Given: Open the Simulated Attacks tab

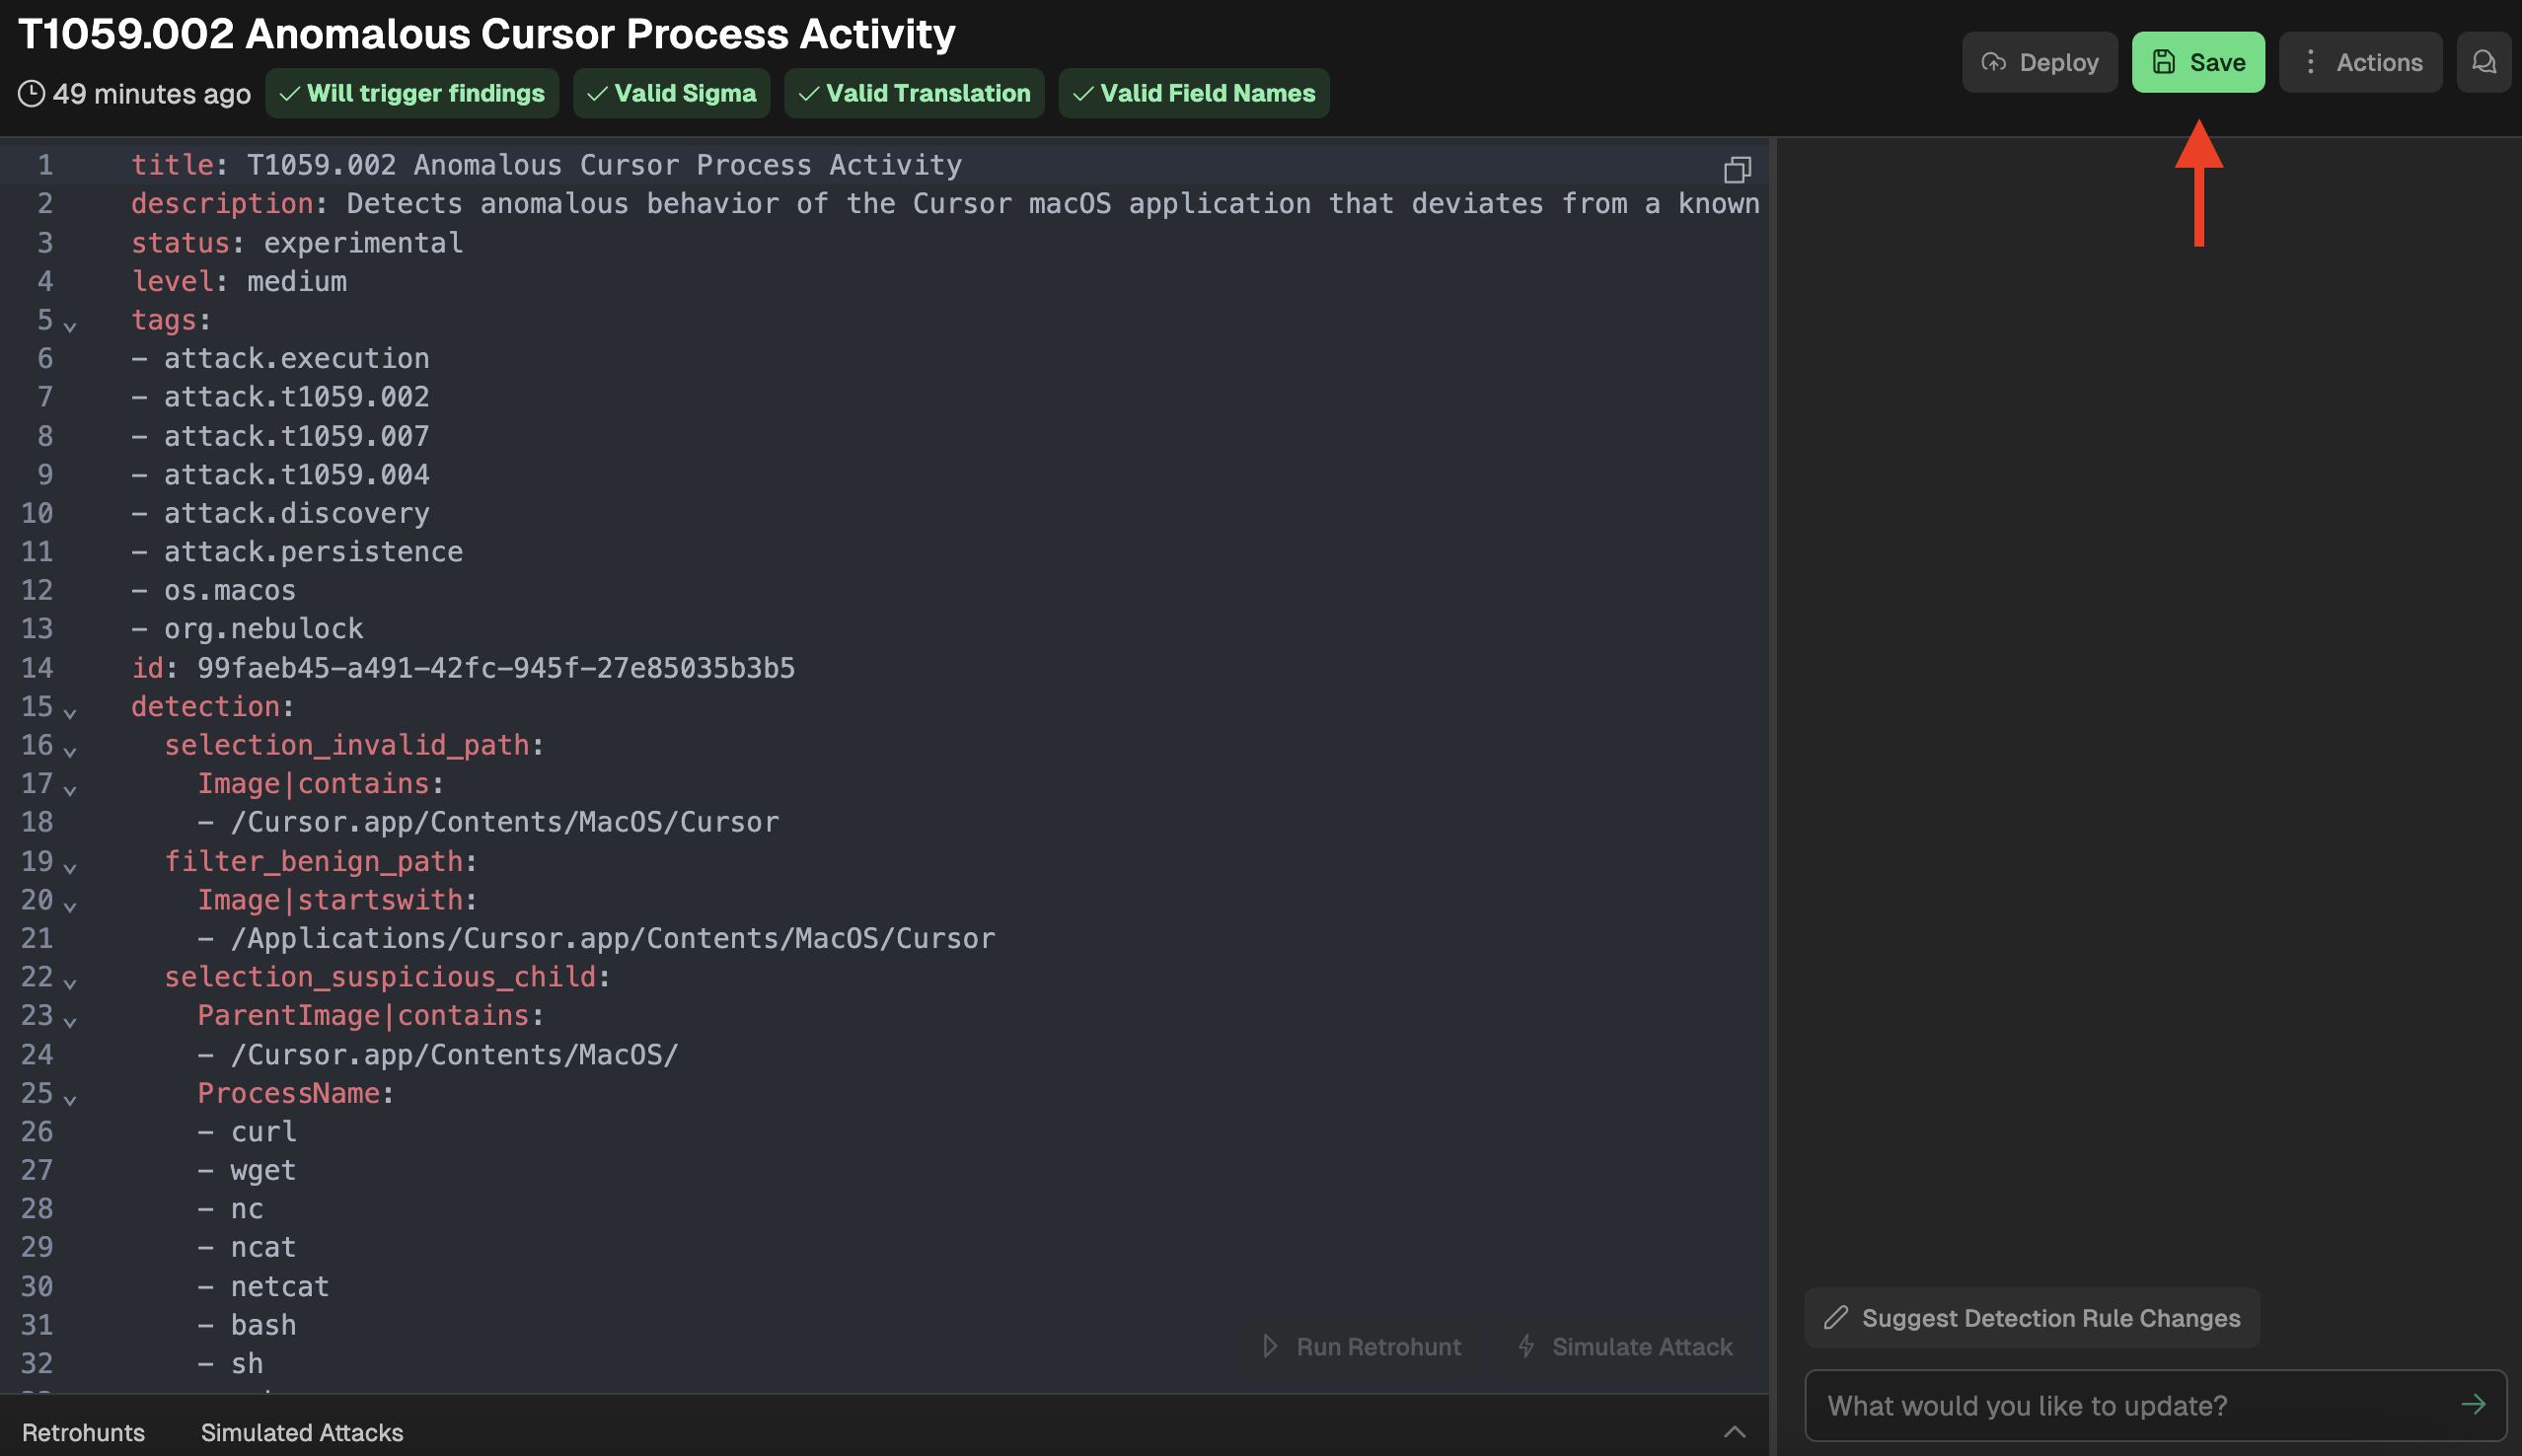Looking at the screenshot, I should click(302, 1432).
